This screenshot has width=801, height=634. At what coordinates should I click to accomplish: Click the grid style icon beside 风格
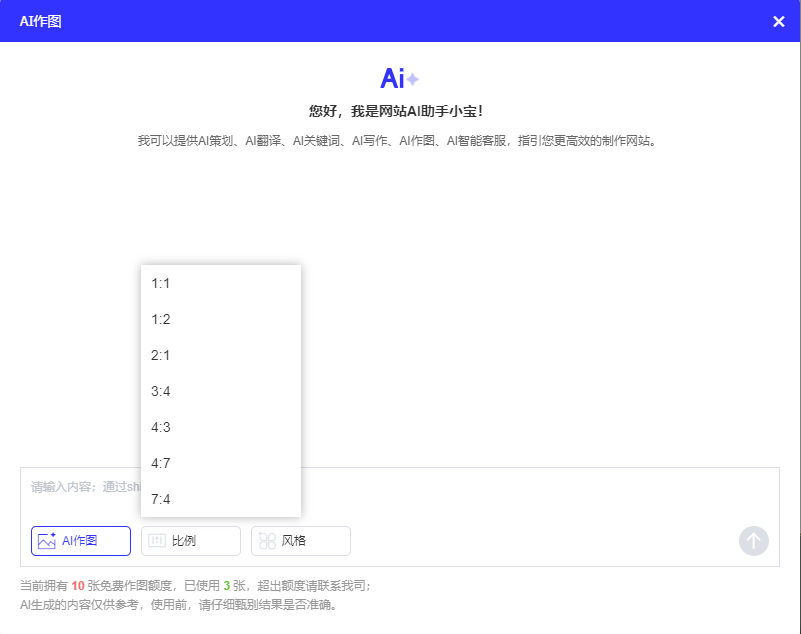tap(266, 540)
